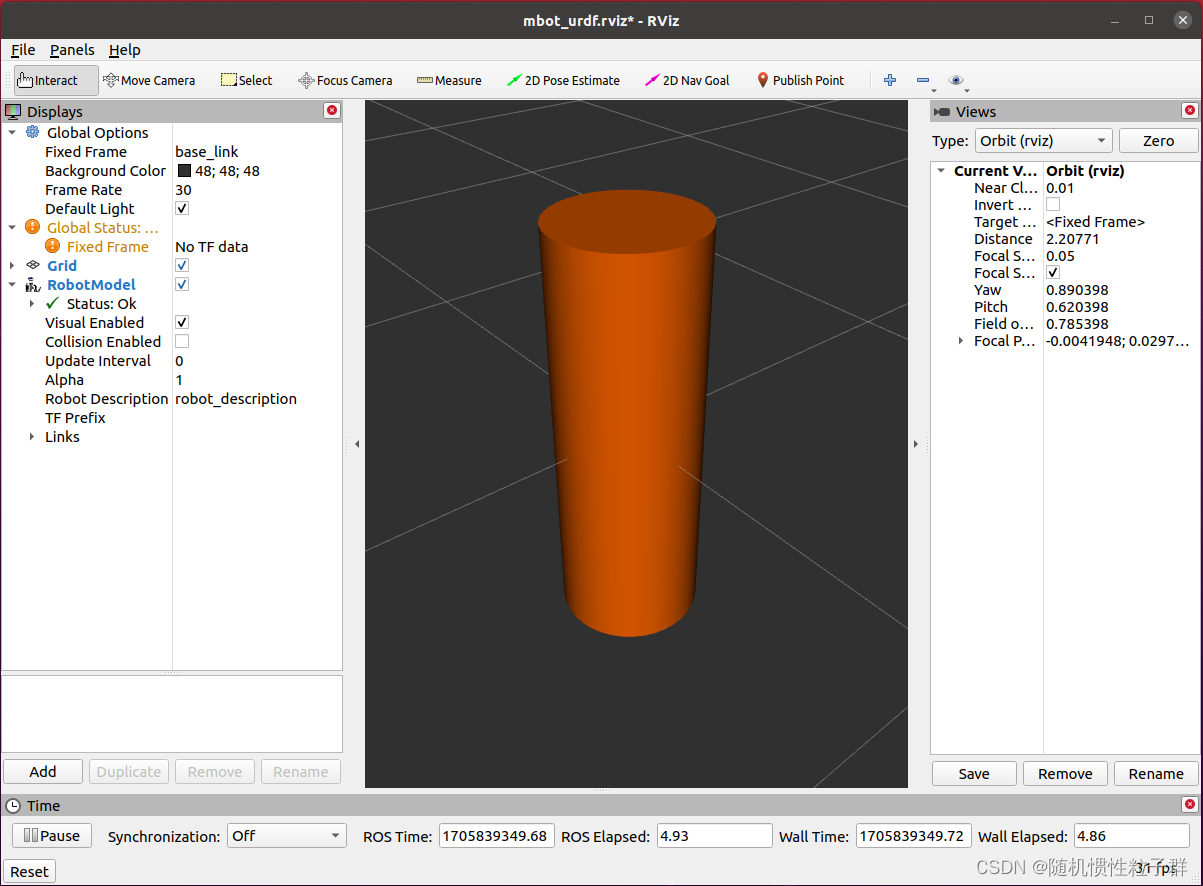This screenshot has width=1203, height=886.
Task: Open the Synchronization dropdown
Action: click(x=286, y=836)
